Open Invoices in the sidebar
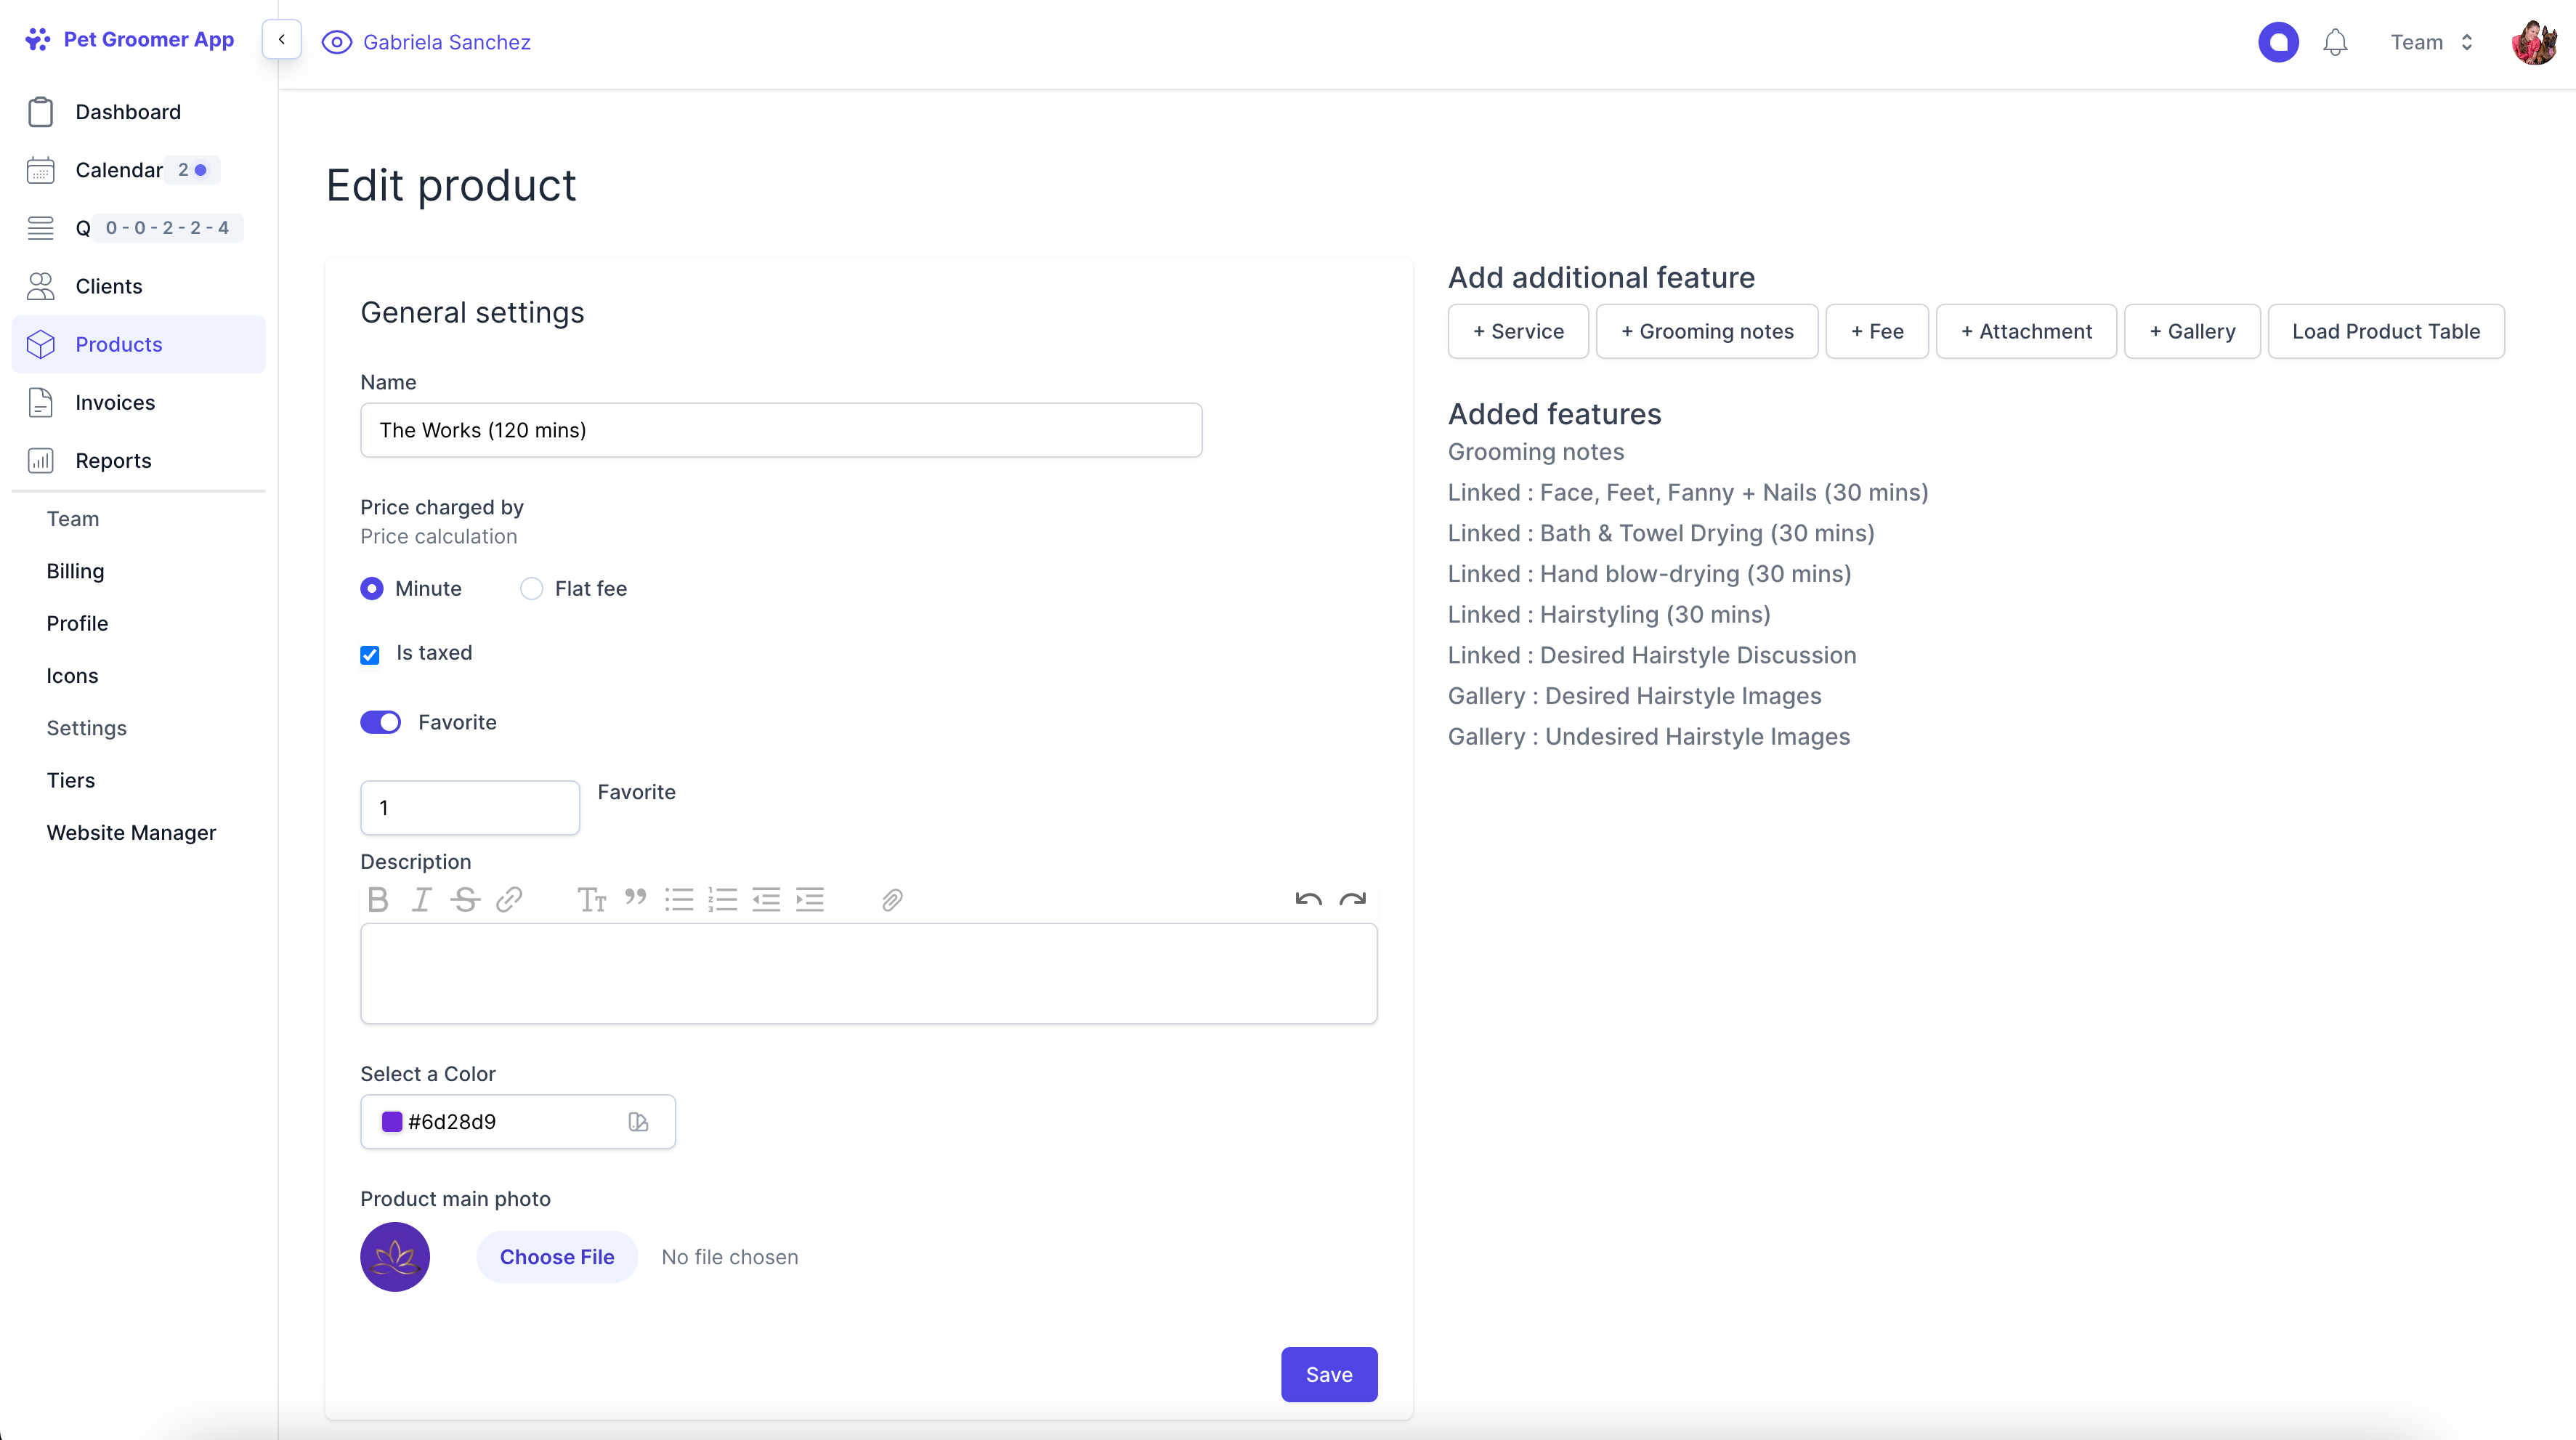The image size is (2576, 1440). [x=115, y=402]
